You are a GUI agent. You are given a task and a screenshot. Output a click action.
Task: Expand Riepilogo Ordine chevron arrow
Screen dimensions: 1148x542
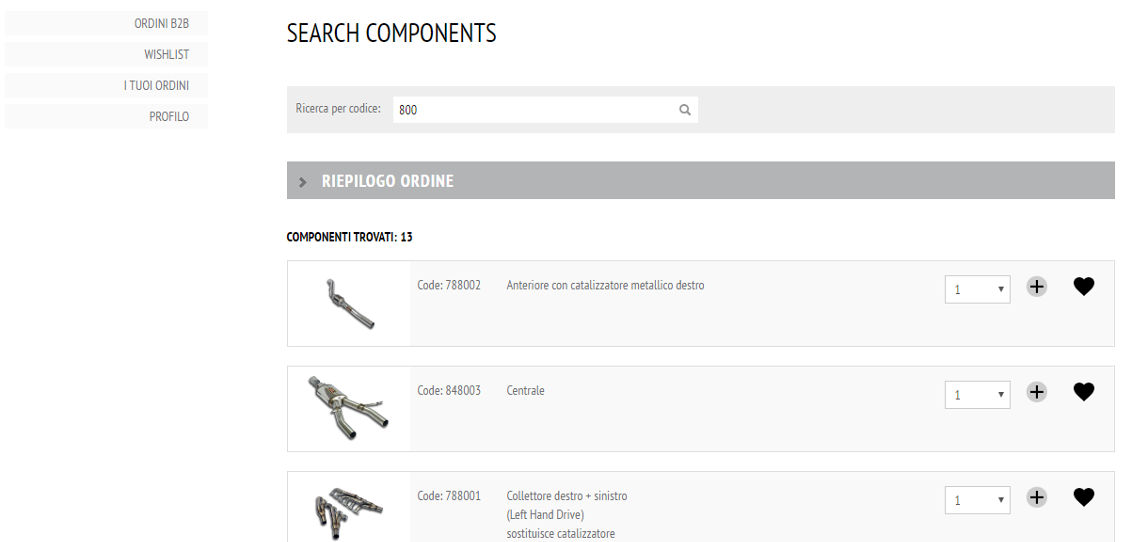[303, 182]
